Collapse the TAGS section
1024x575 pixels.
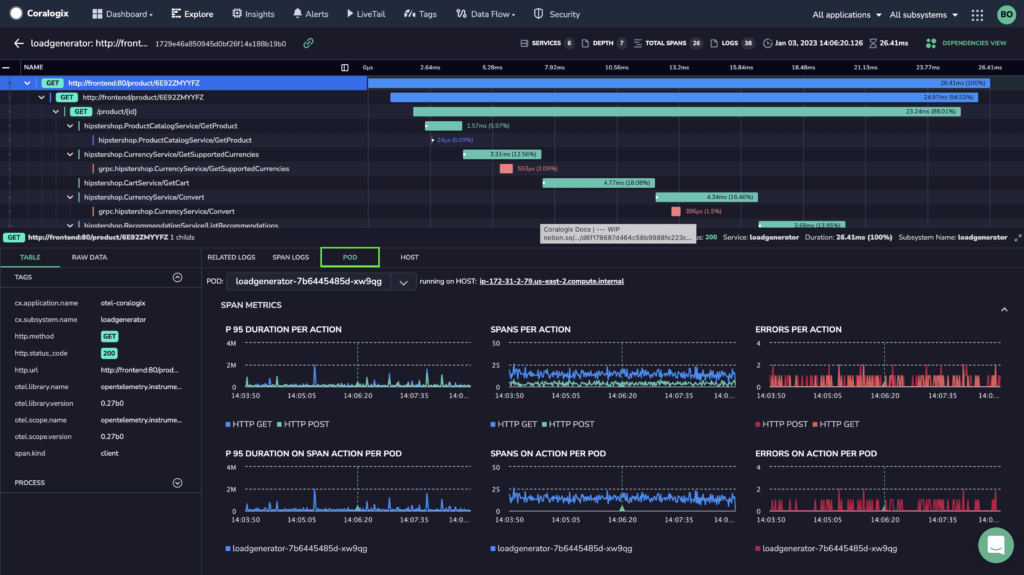point(177,278)
